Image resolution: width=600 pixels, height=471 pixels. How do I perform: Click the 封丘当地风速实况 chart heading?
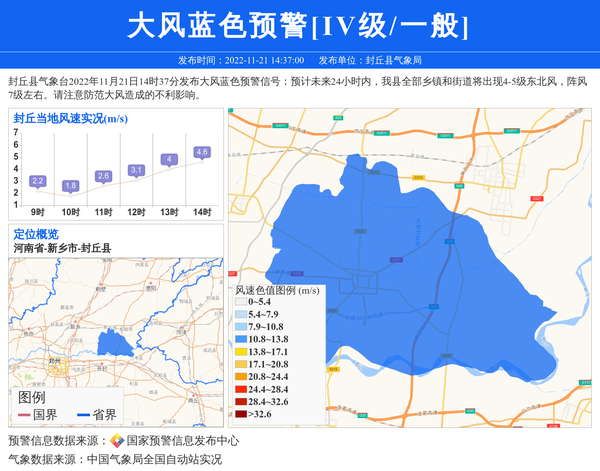point(70,118)
